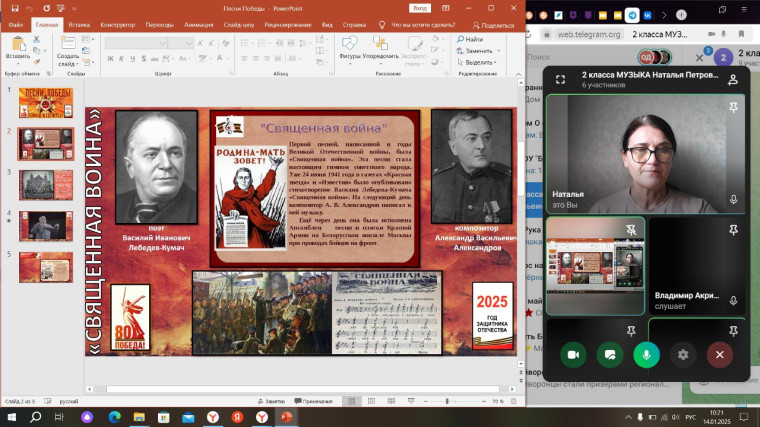Open the font name combo box

(x=136, y=43)
